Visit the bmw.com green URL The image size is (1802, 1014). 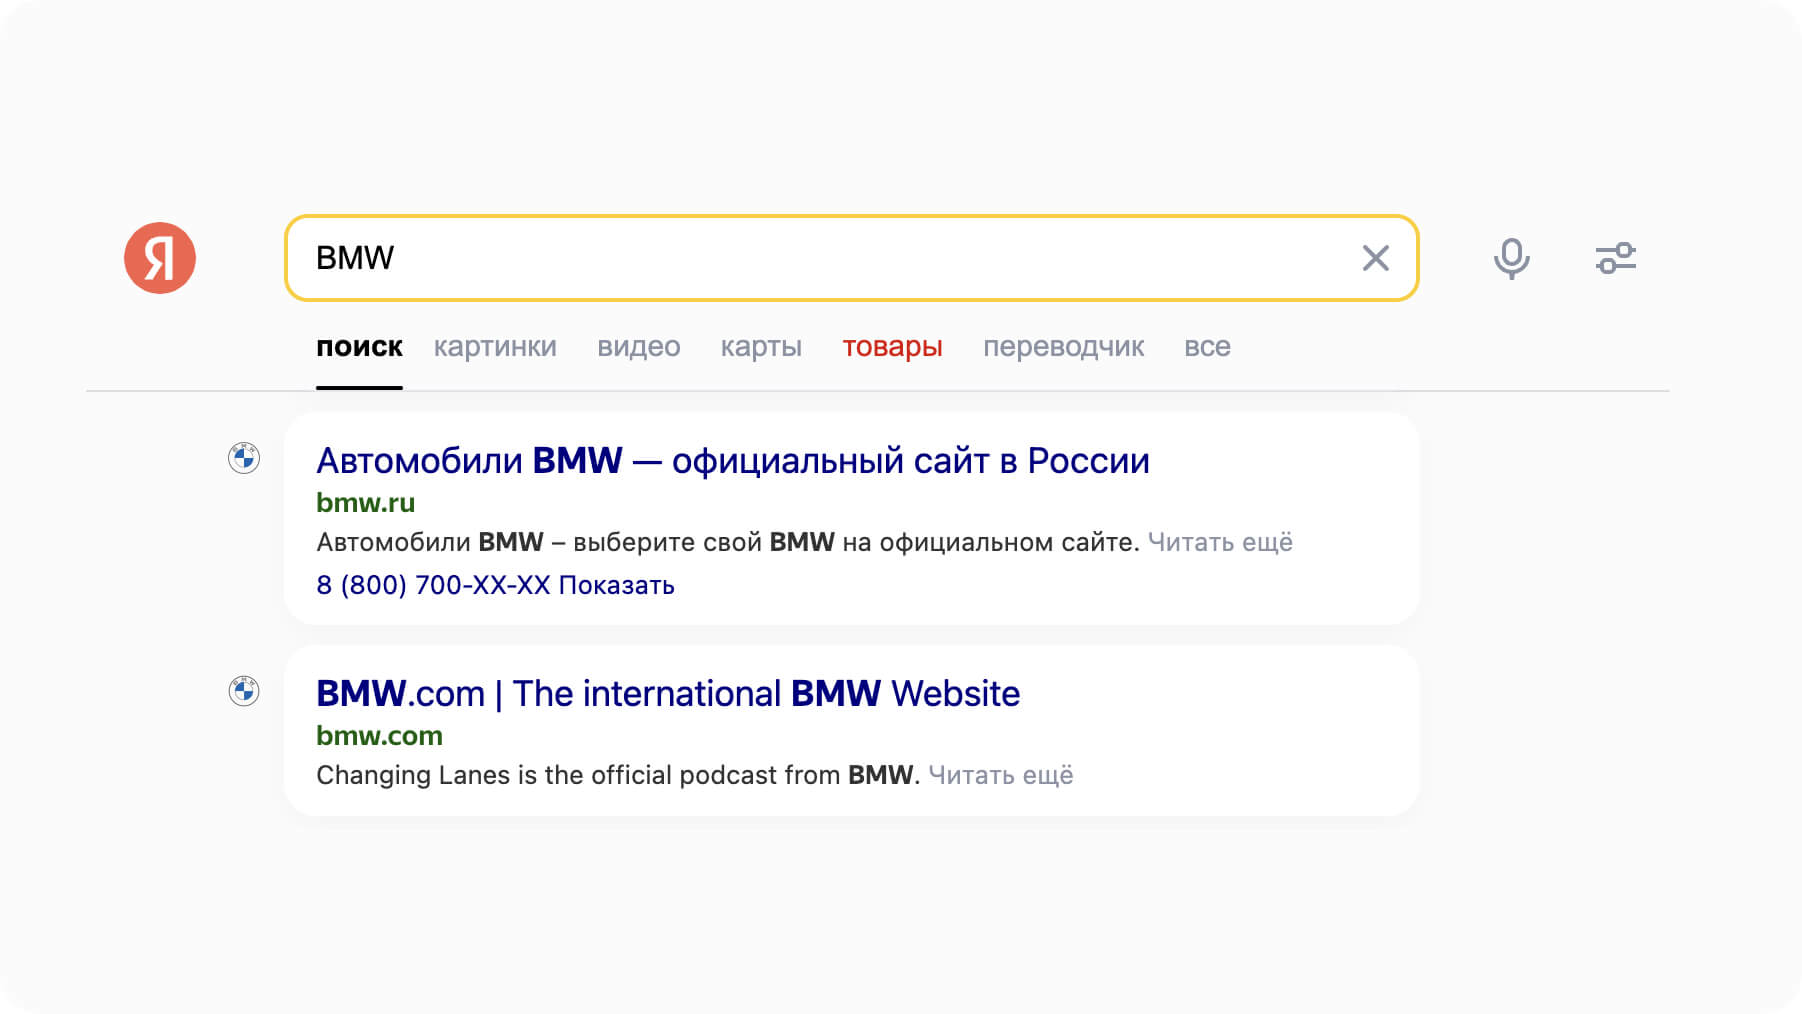coord(379,735)
